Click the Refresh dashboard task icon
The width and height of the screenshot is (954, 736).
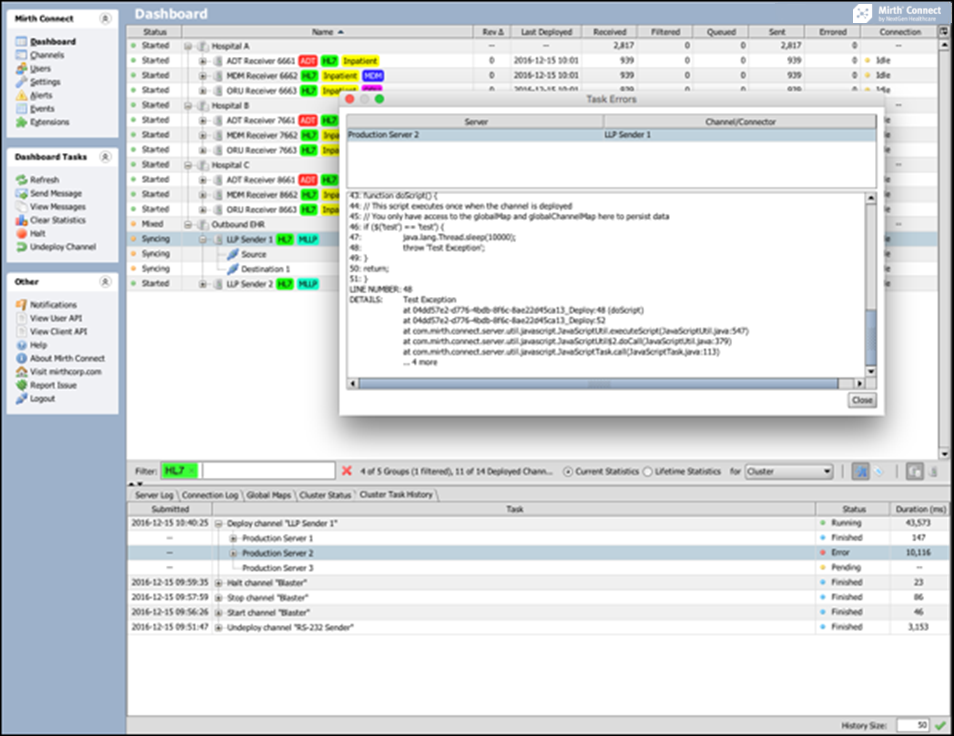point(21,180)
